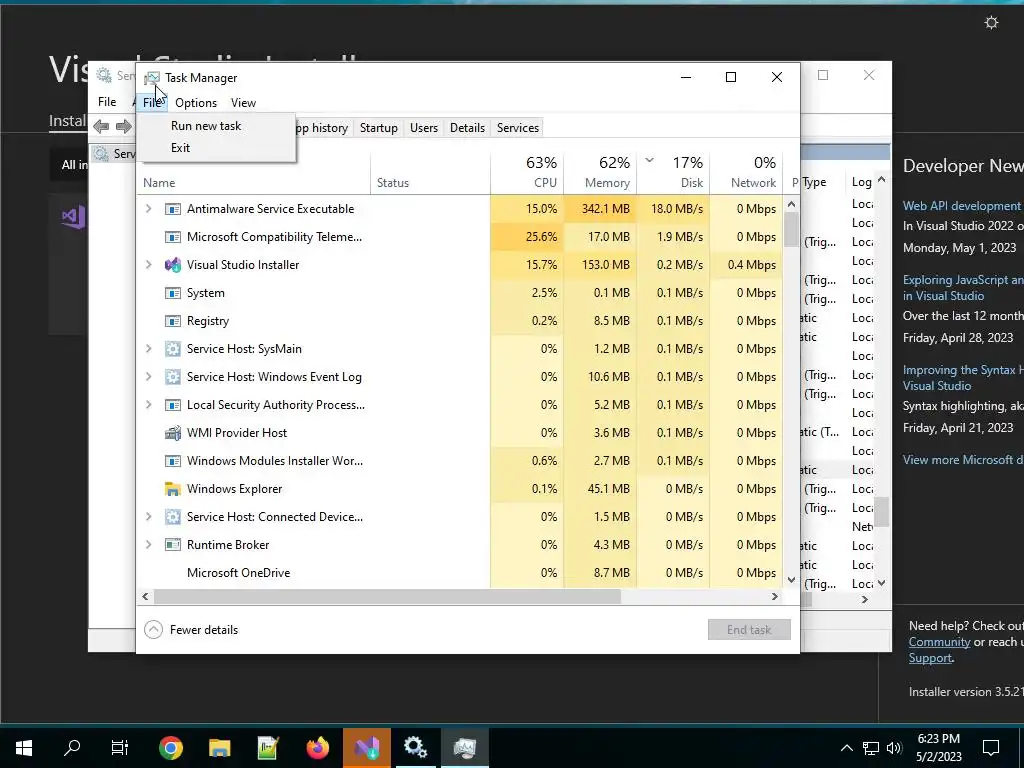Expand Visual Studio Installer process group
This screenshot has height=768, width=1024.
(x=148, y=264)
